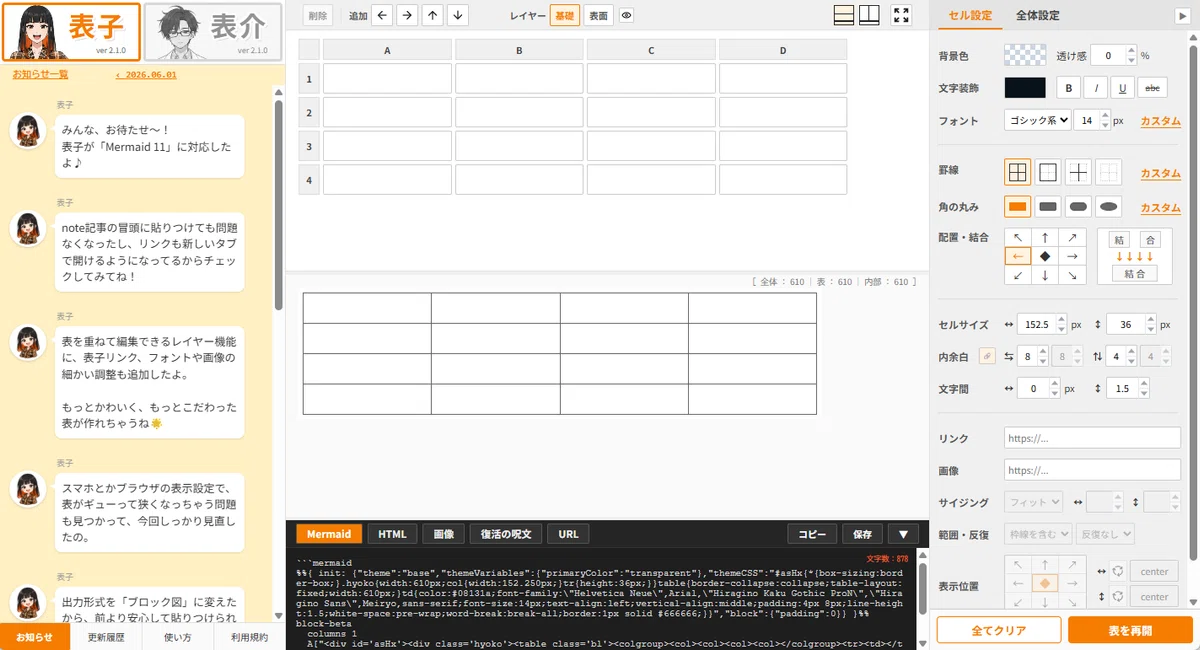Viewport: 1200px width, 650px height.
Task: Click the リンク URL input field
Action: [x=1092, y=438]
